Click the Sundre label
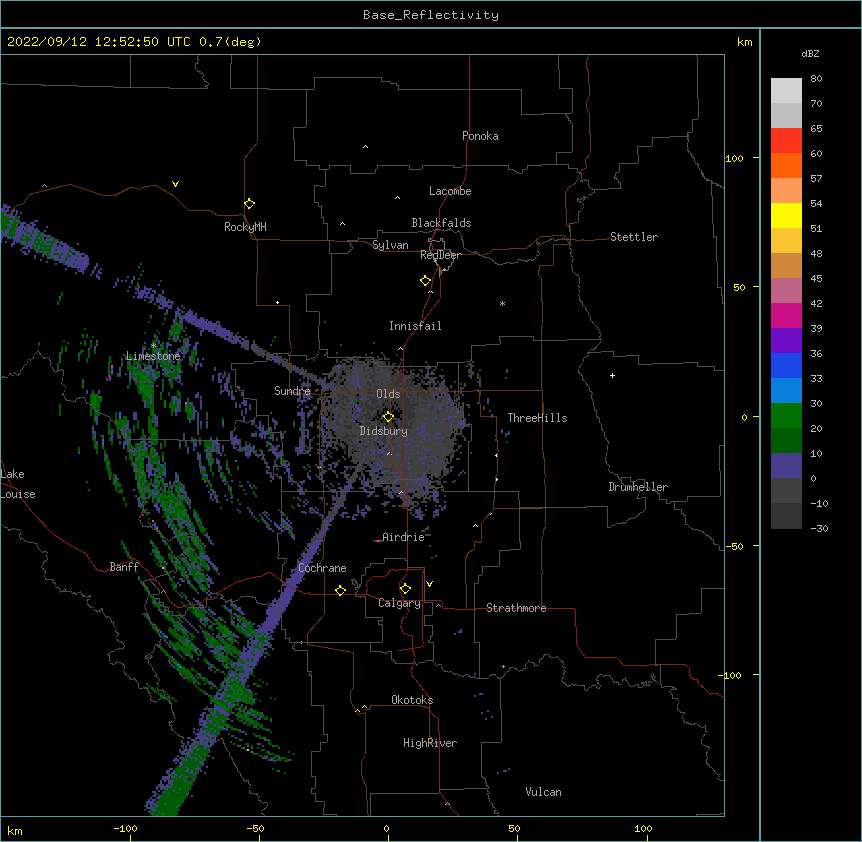 pos(292,391)
